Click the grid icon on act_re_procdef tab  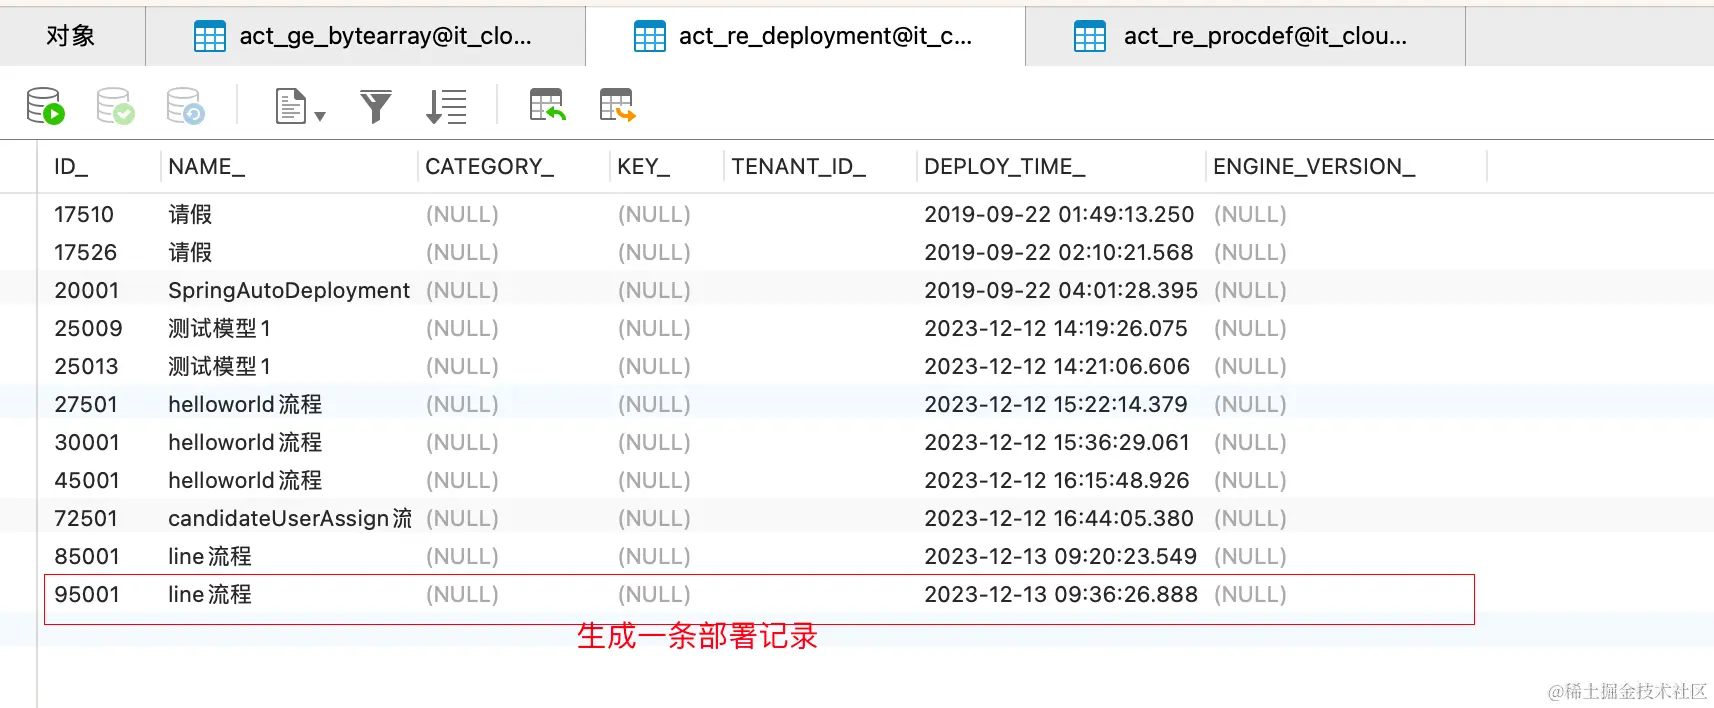[1090, 37]
